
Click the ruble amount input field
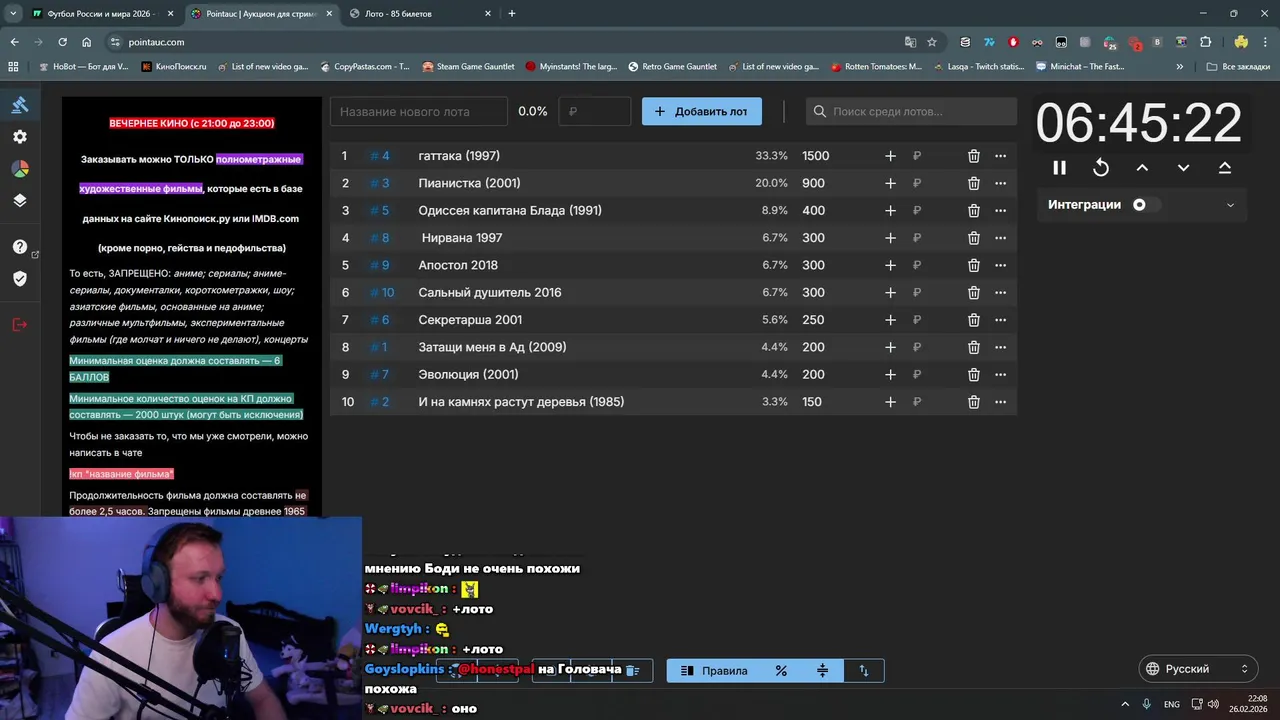pyautogui.click(x=595, y=111)
